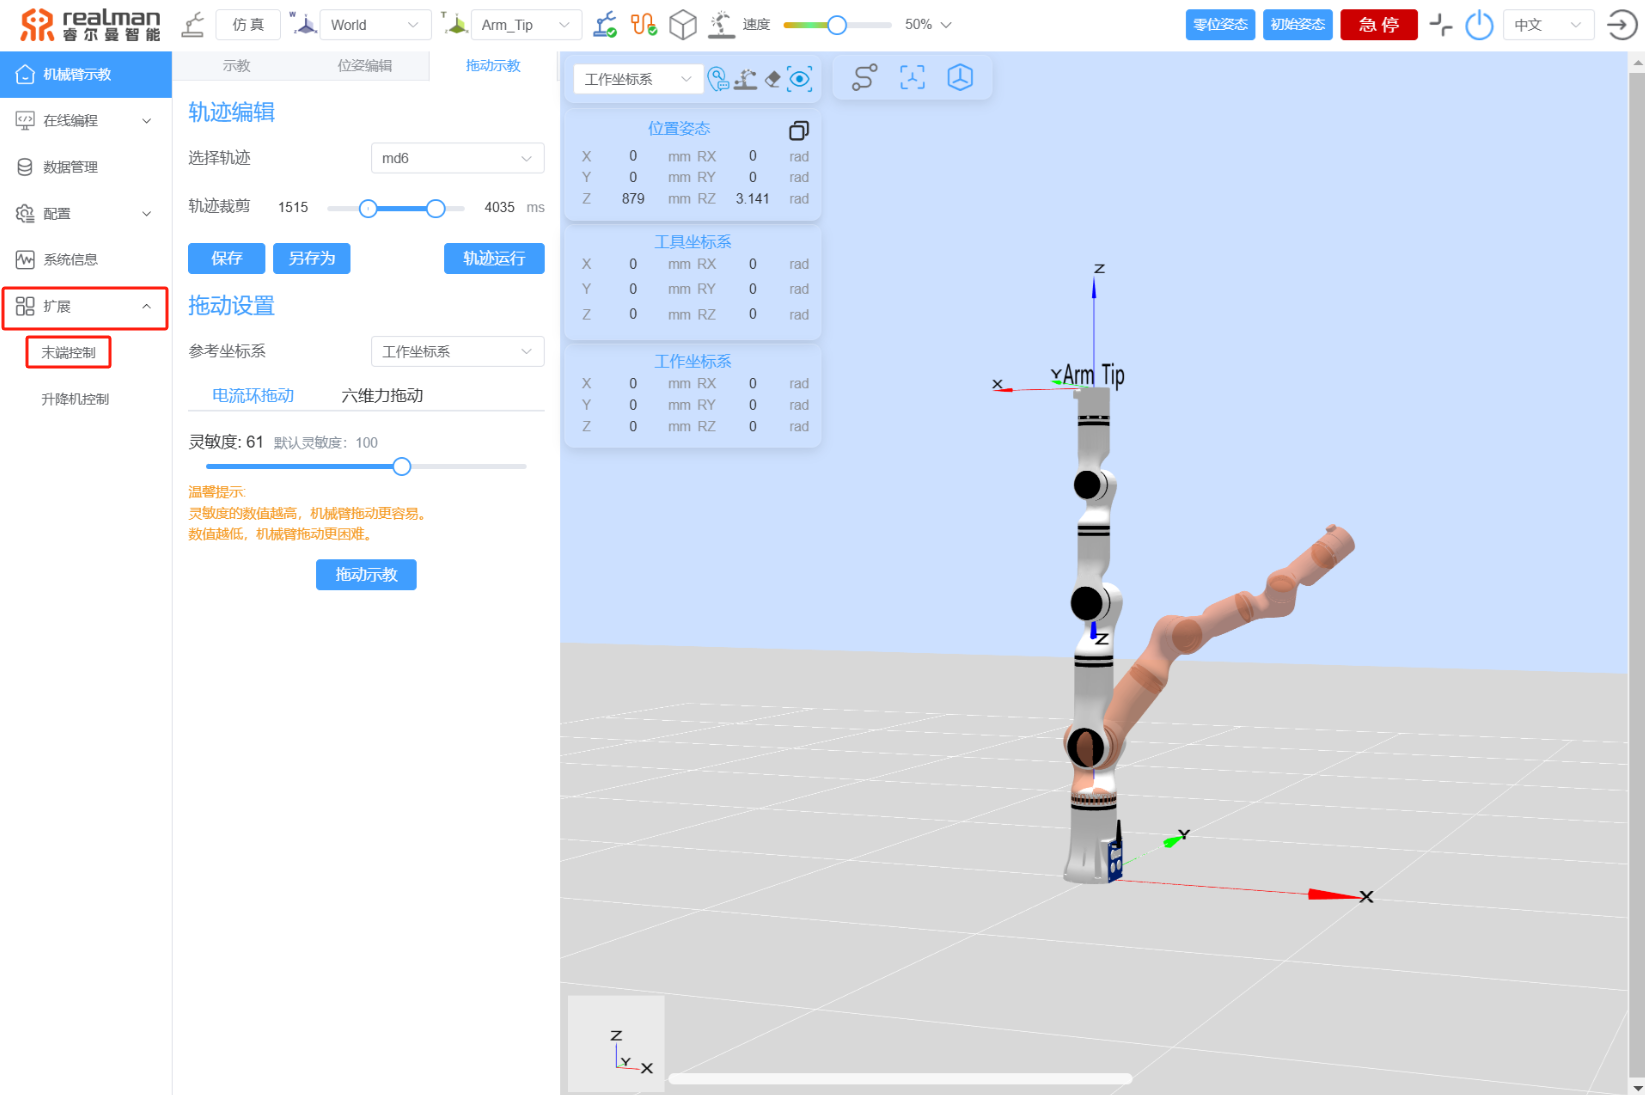Click the 数据管理 database icon in sidebar
Image resolution: width=1645 pixels, height=1095 pixels.
(x=25, y=167)
